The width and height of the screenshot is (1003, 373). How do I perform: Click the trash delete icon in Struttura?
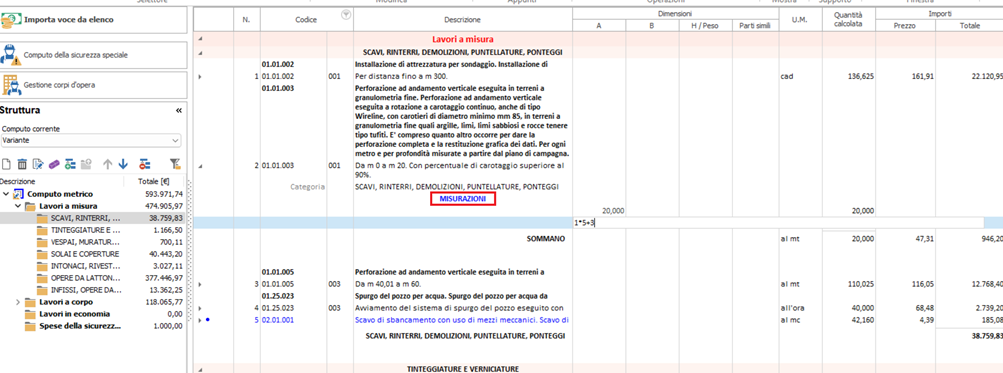pos(22,164)
